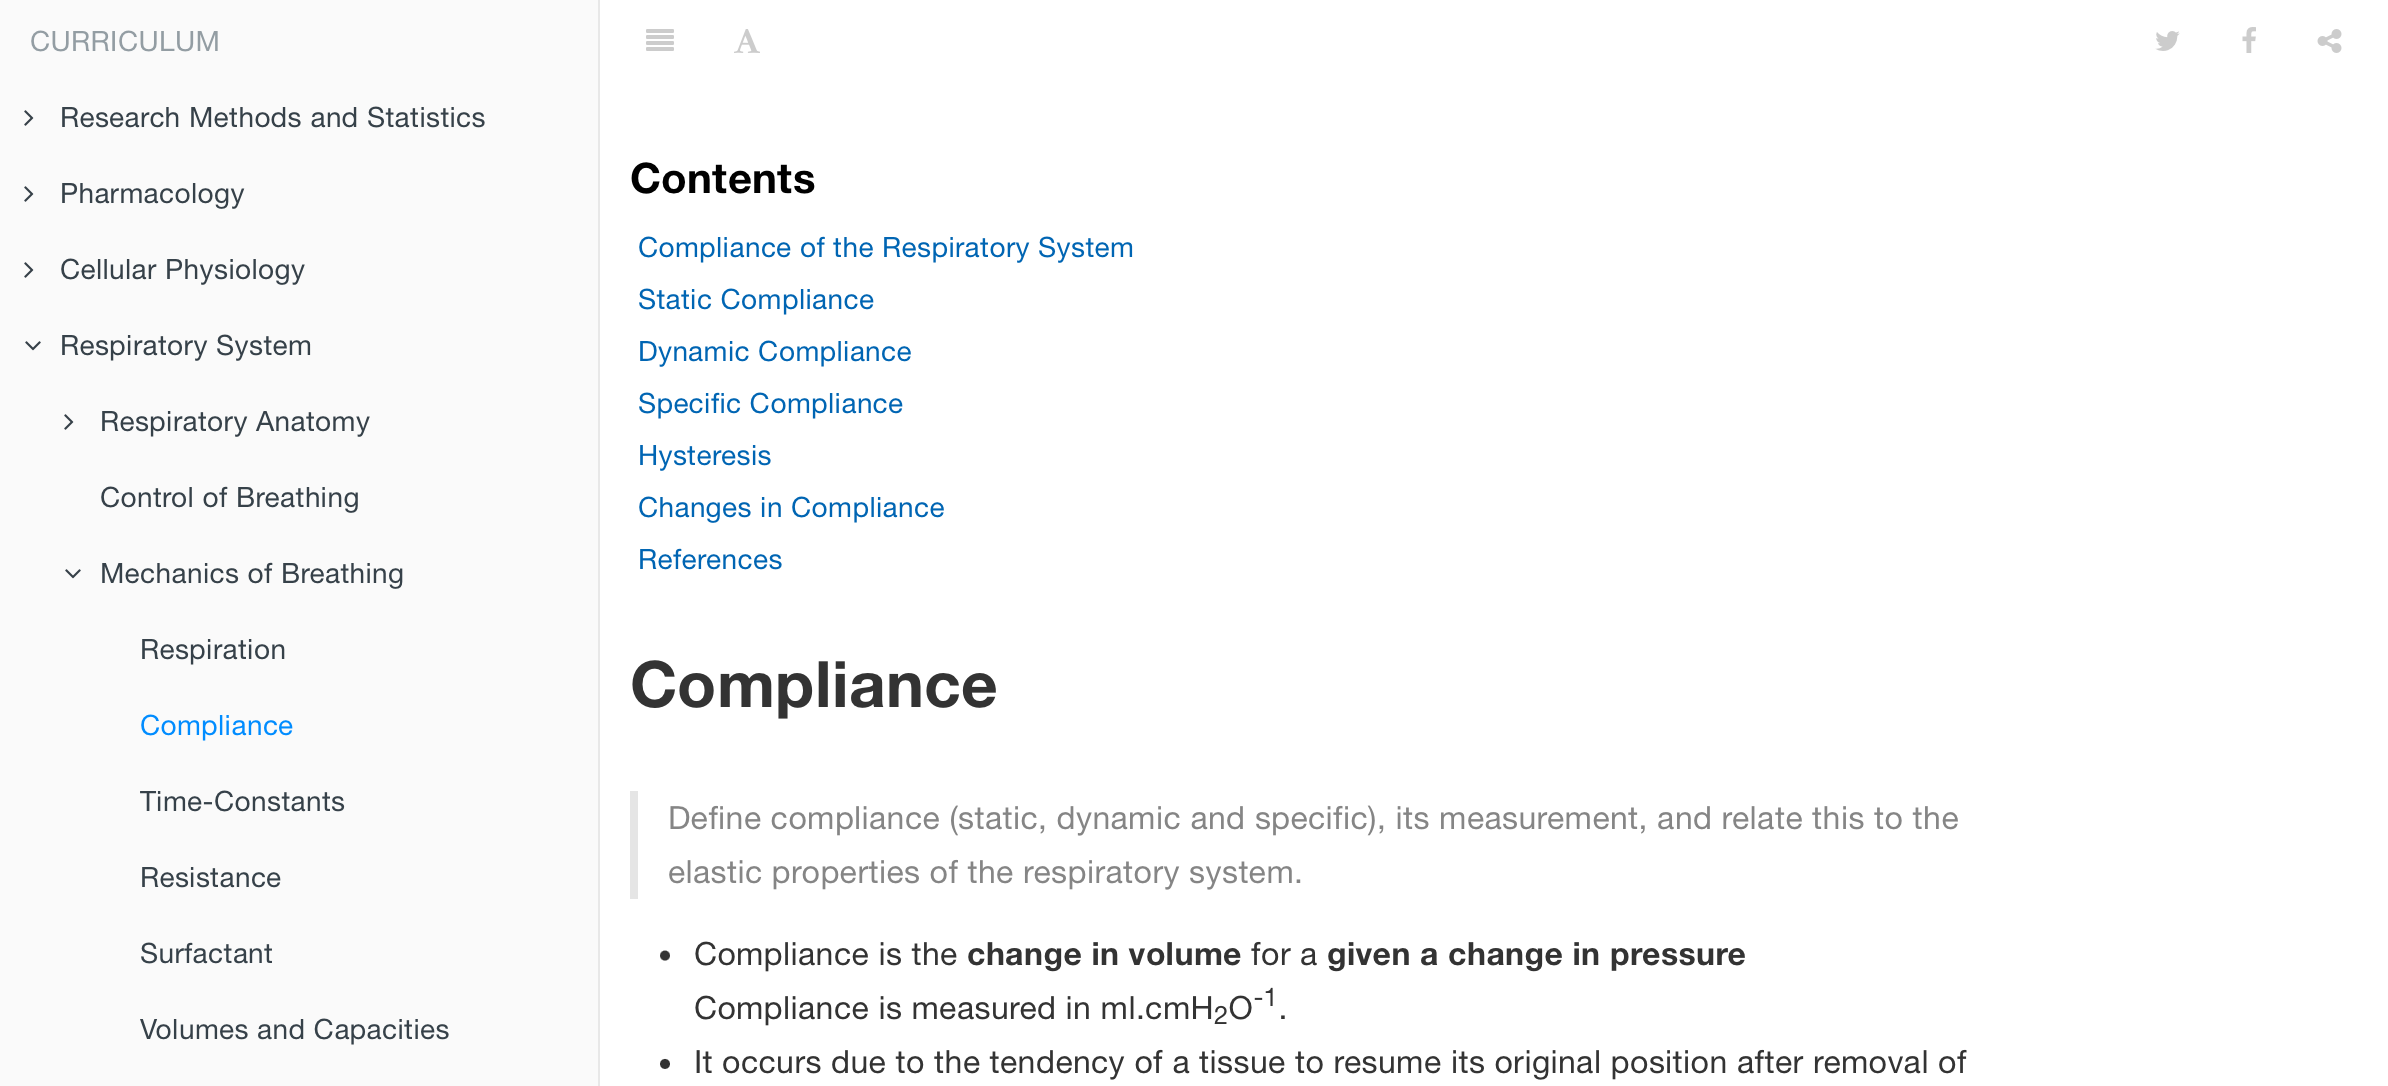
Task: Expand the Respiratory Anatomy chevron
Action: click(69, 422)
